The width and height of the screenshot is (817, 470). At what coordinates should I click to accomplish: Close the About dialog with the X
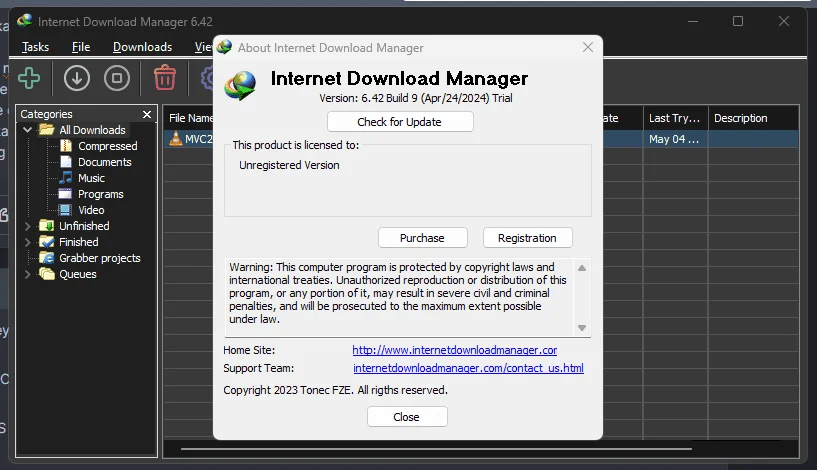tap(588, 47)
